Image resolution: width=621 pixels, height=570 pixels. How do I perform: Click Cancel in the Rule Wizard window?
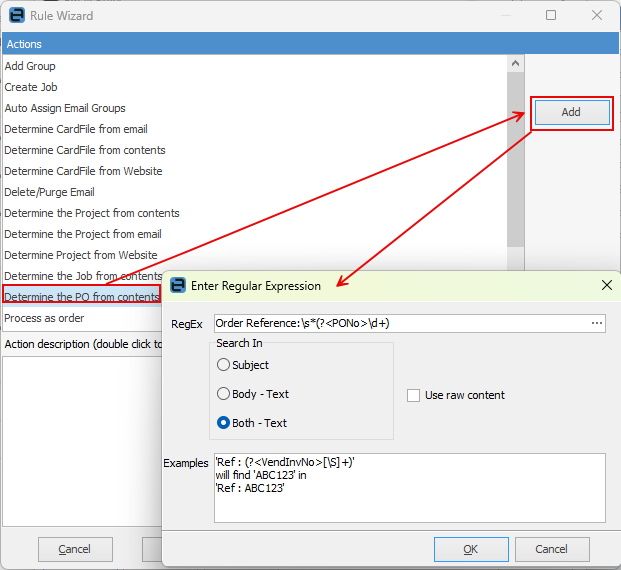coord(75,549)
